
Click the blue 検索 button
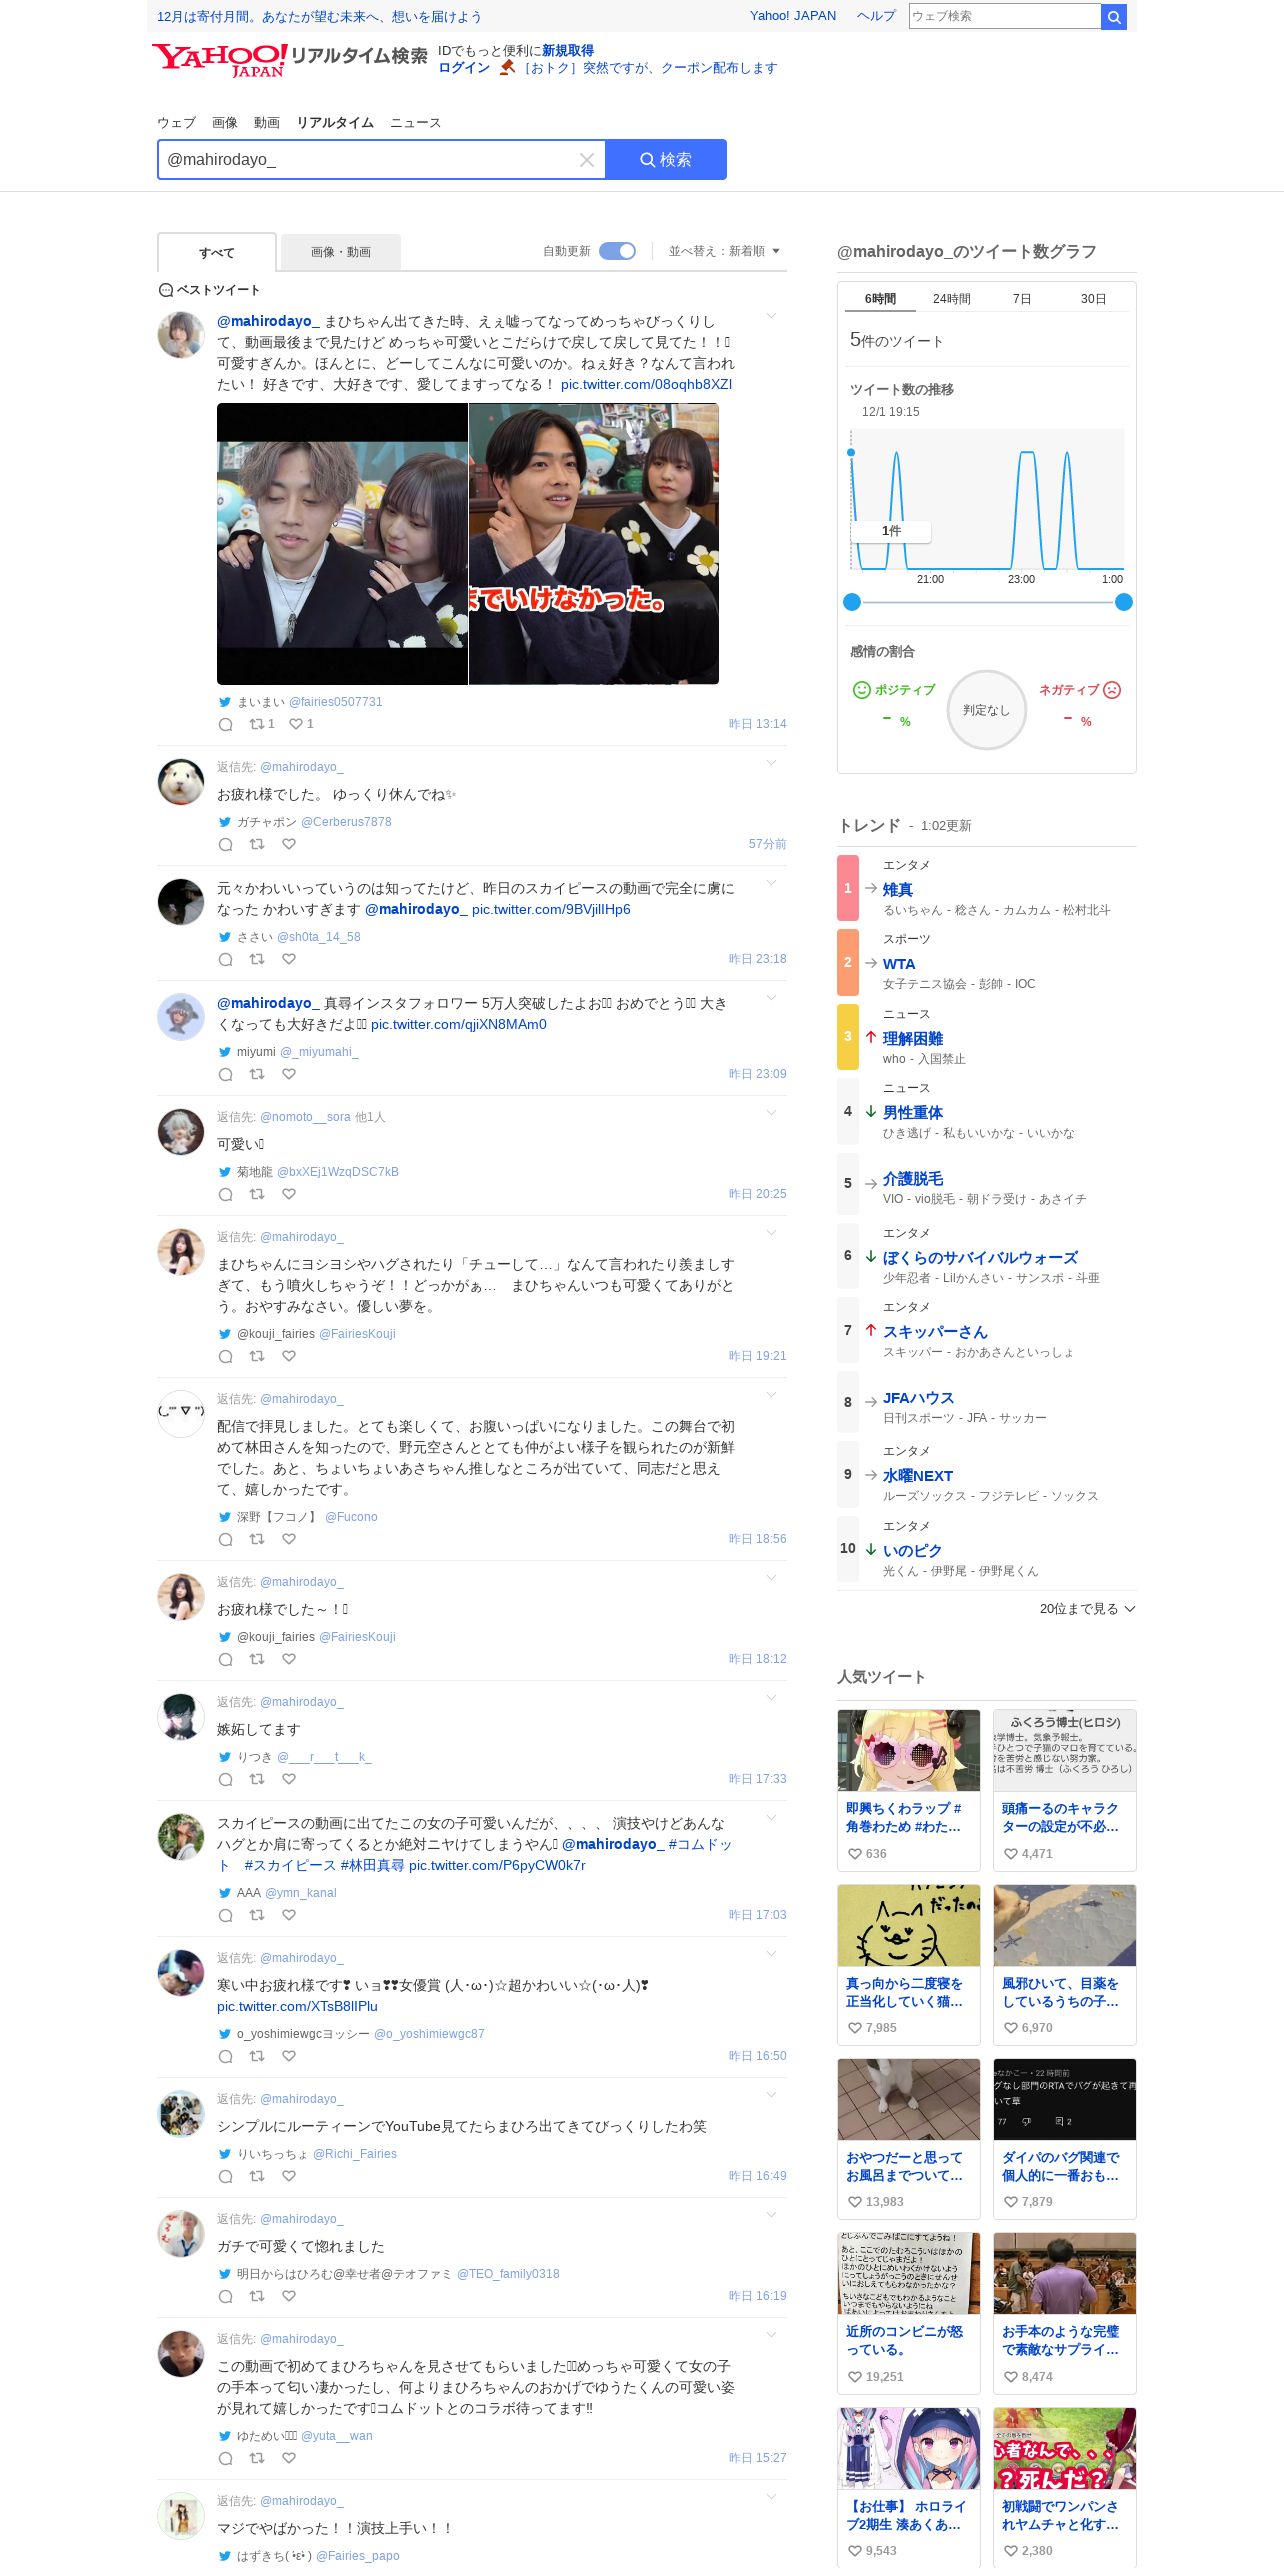(666, 160)
